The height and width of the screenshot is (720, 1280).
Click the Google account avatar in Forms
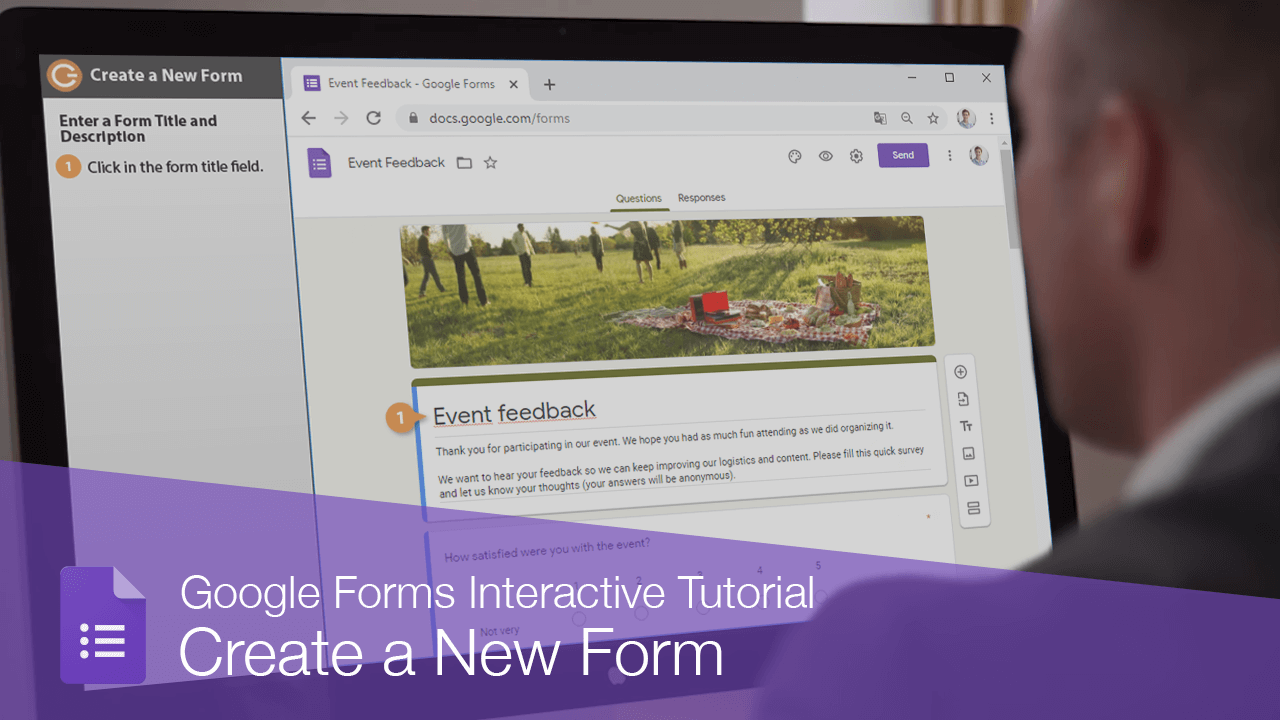pos(979,155)
